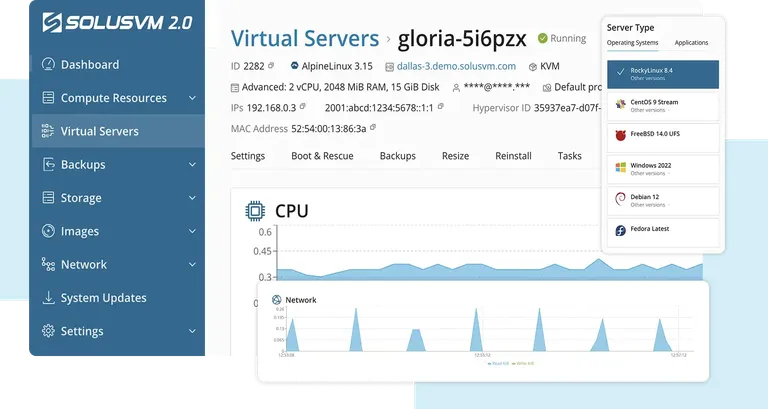Click the Dashboard gauge icon in sidebar
The image size is (768, 409).
pos(48,65)
